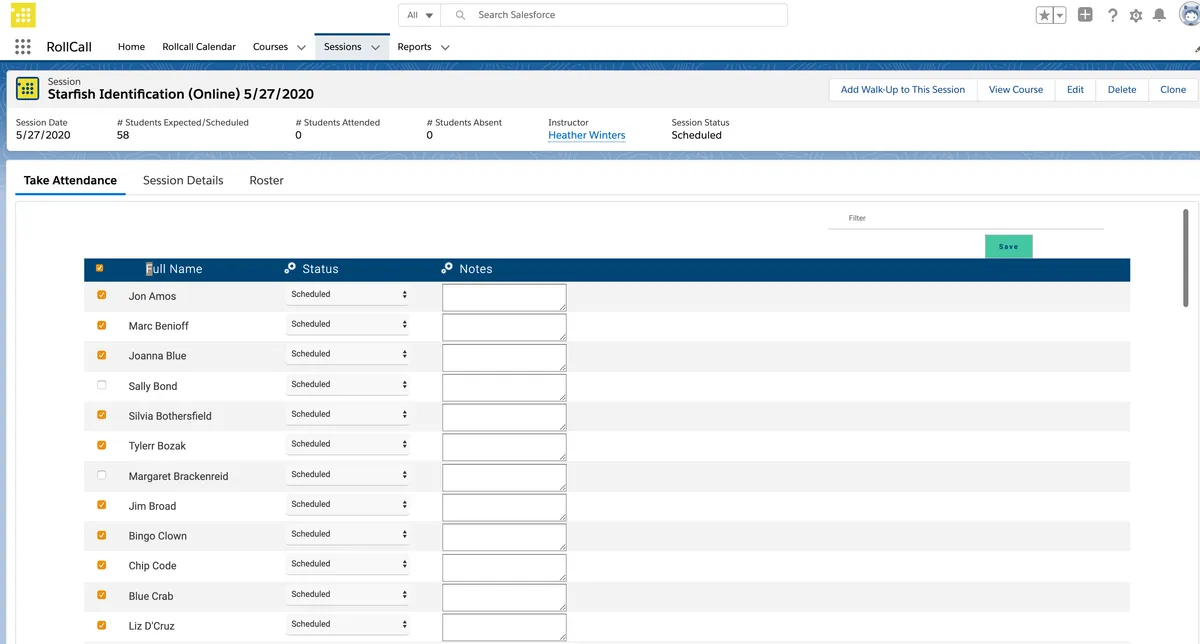Click the Session record icon

(28, 88)
